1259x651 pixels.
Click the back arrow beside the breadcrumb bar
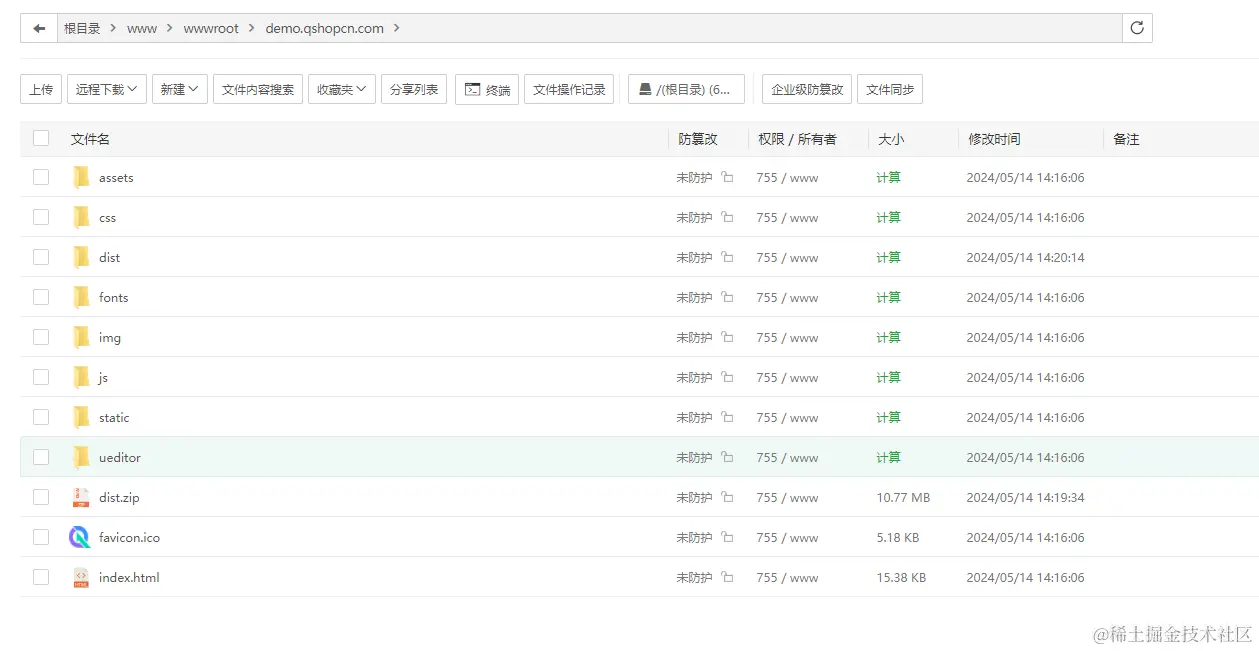point(37,27)
